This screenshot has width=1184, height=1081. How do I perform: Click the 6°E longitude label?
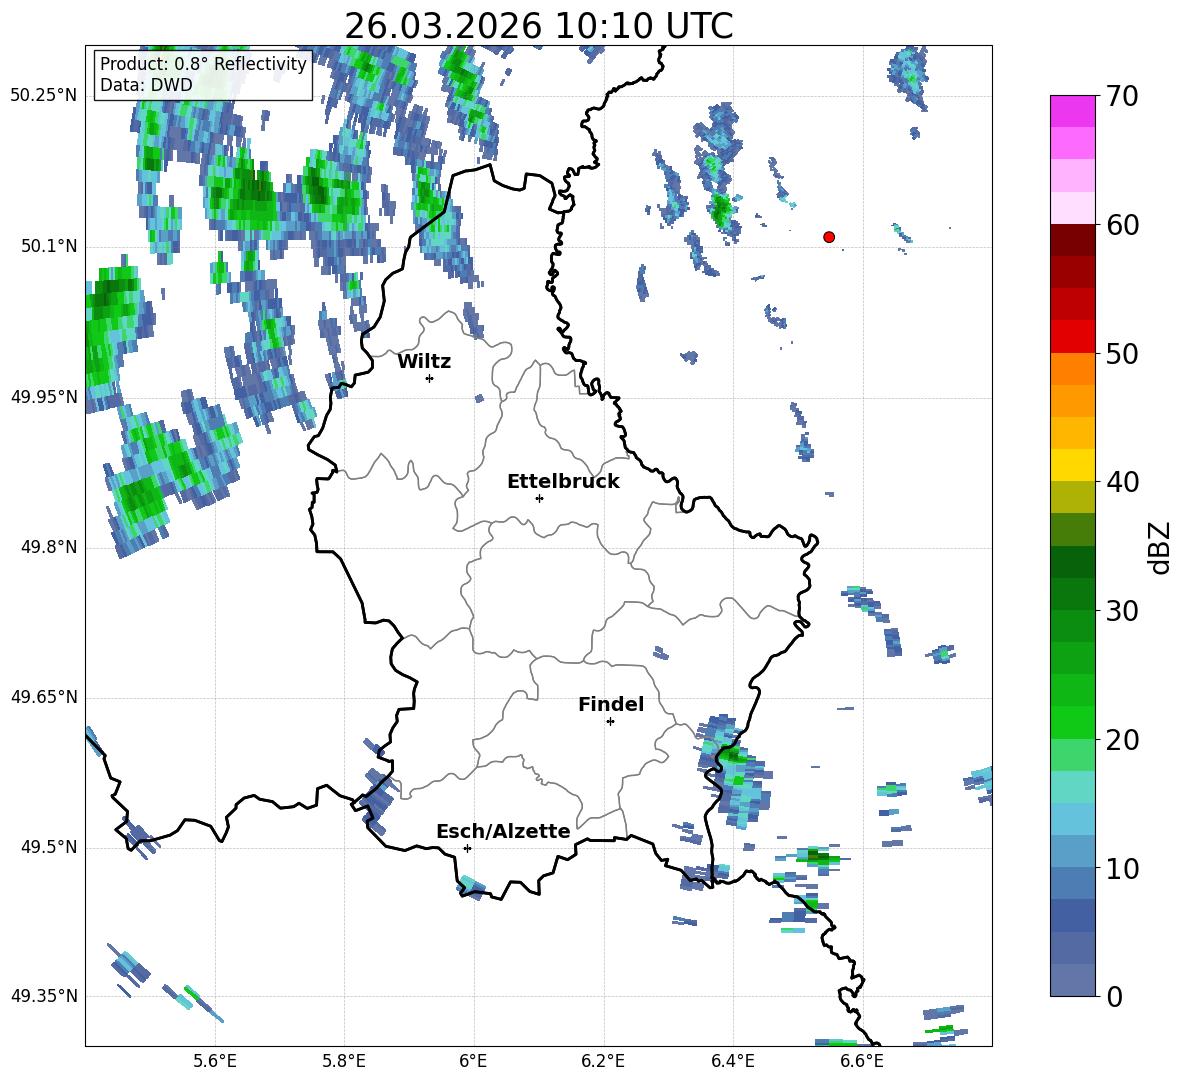pos(473,1062)
